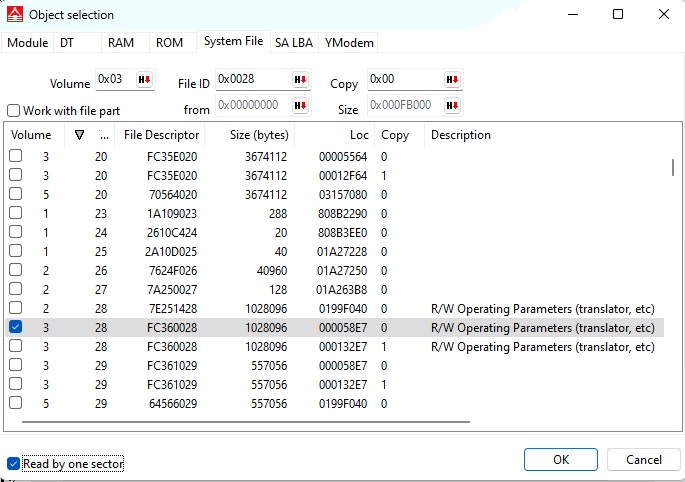685x482 pixels.
Task: Check the row with descriptor 1A109023
Action: tap(16, 213)
